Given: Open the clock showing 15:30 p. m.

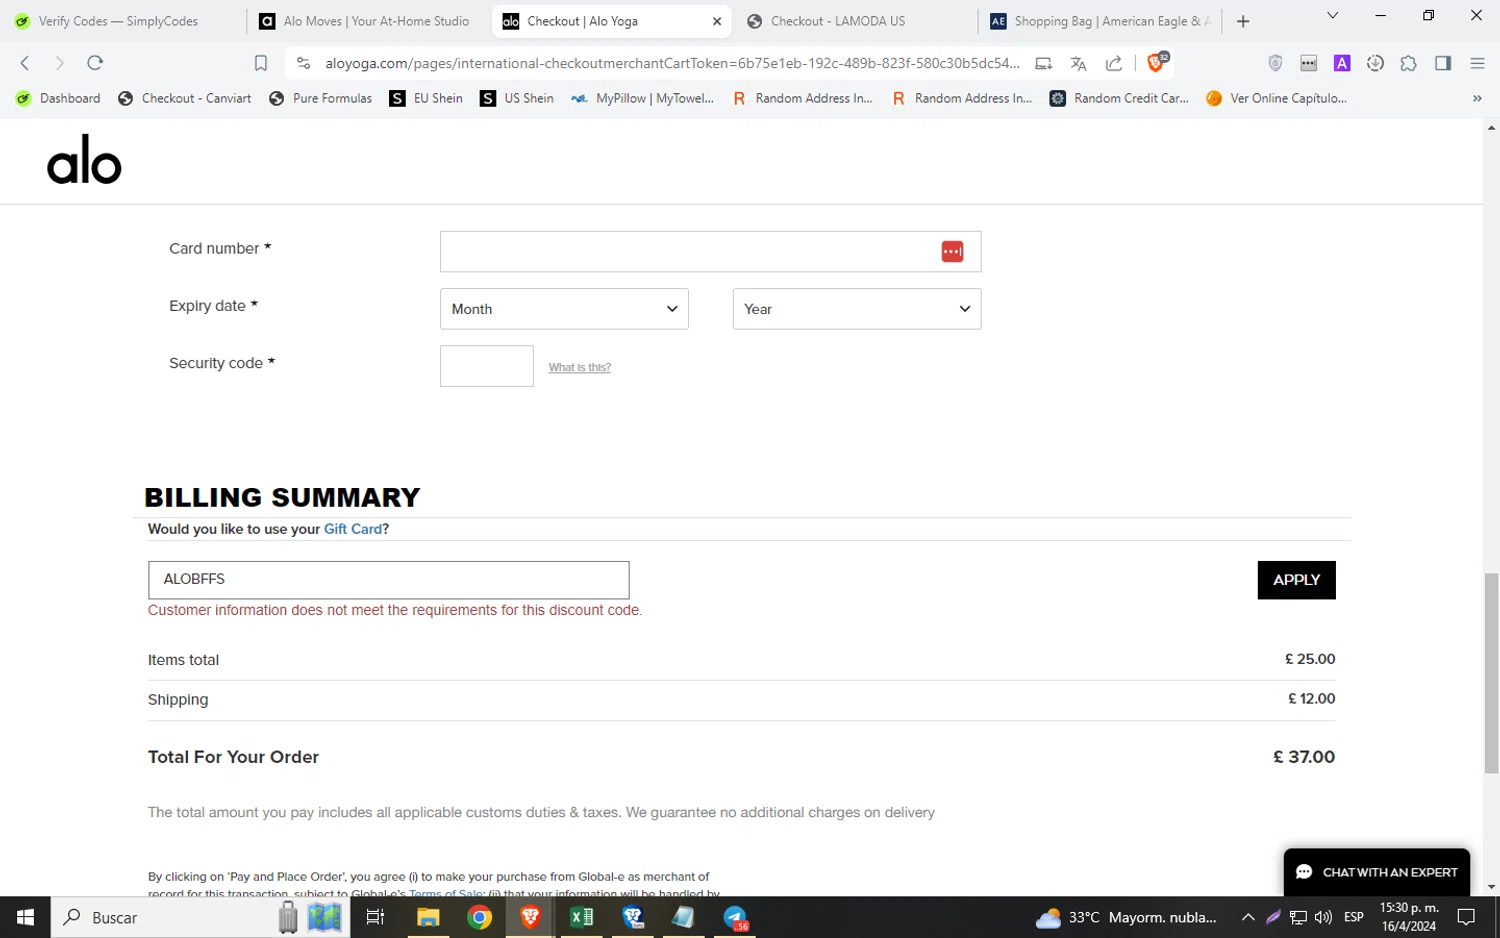Looking at the screenshot, I should tap(1409, 917).
